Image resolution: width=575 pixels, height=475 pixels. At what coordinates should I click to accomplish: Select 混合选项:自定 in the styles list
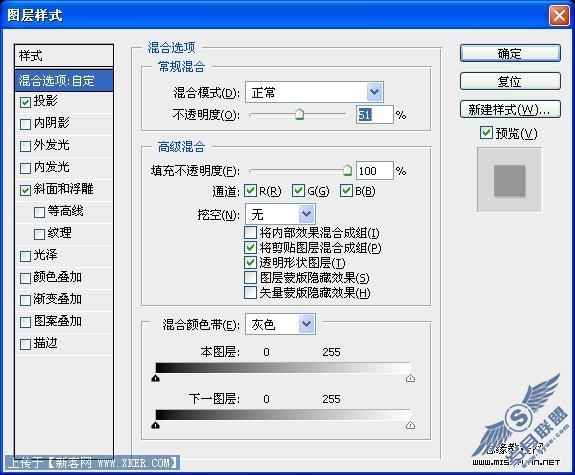pyautogui.click(x=64, y=80)
